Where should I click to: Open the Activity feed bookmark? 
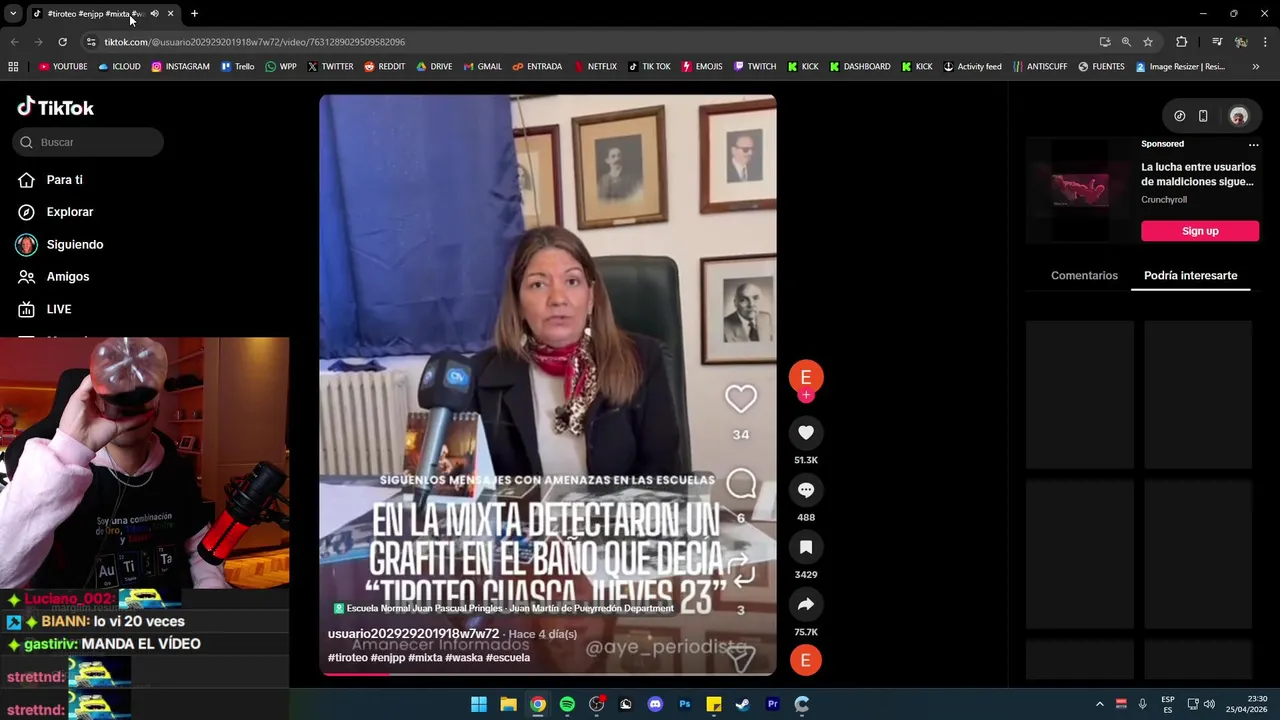(x=972, y=67)
